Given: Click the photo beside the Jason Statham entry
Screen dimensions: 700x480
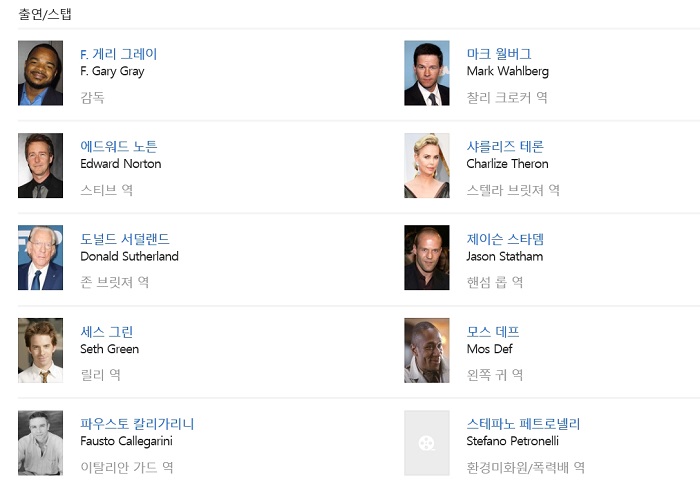Looking at the screenshot, I should (426, 258).
